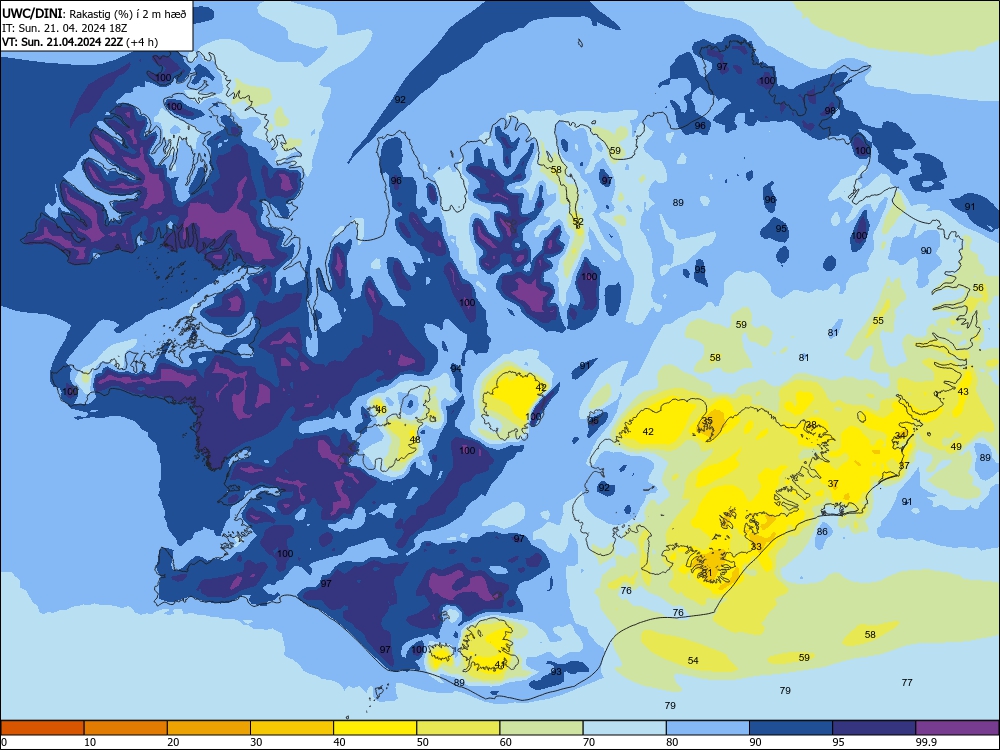Choose the medium blue 90–95 legend swatch
The image size is (1000, 750).
pyautogui.click(x=791, y=728)
